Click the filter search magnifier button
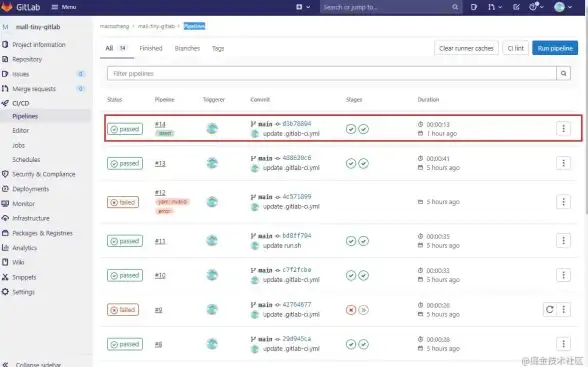Screen dimensions: 588x367 pyautogui.click(x=564, y=73)
